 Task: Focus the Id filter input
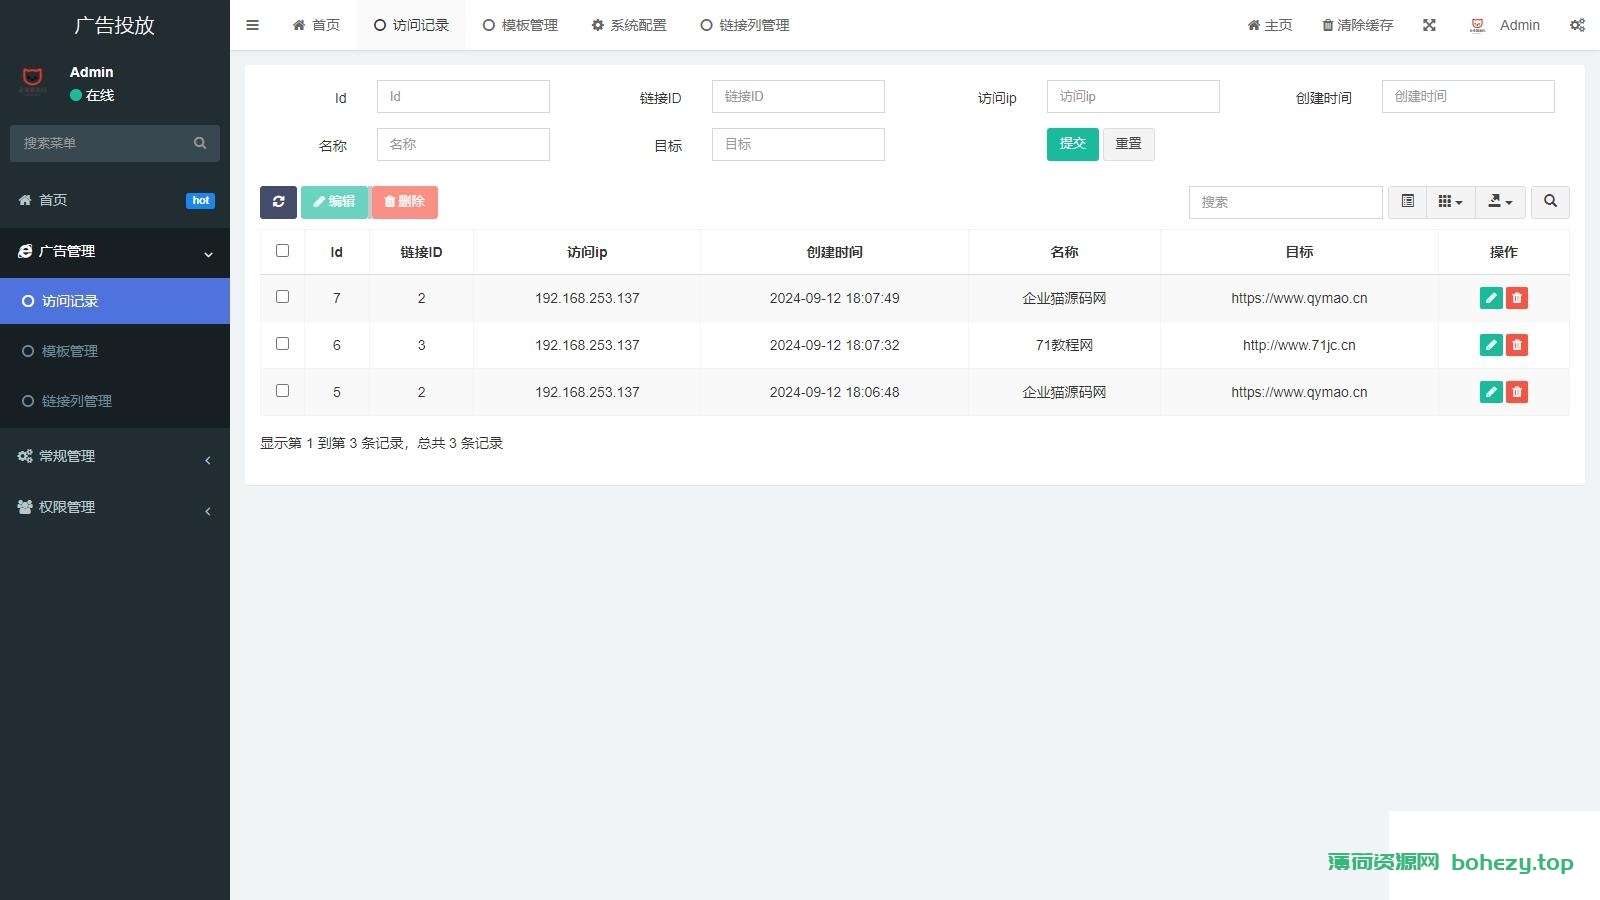(463, 96)
